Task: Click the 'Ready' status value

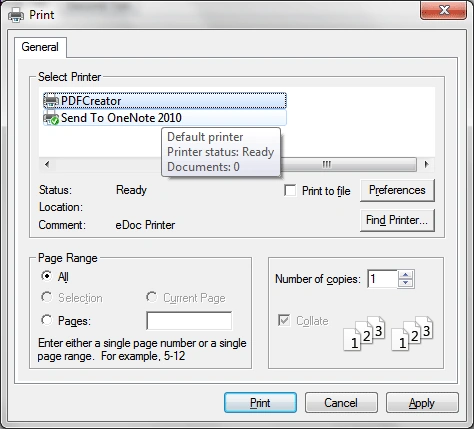Action: click(131, 190)
